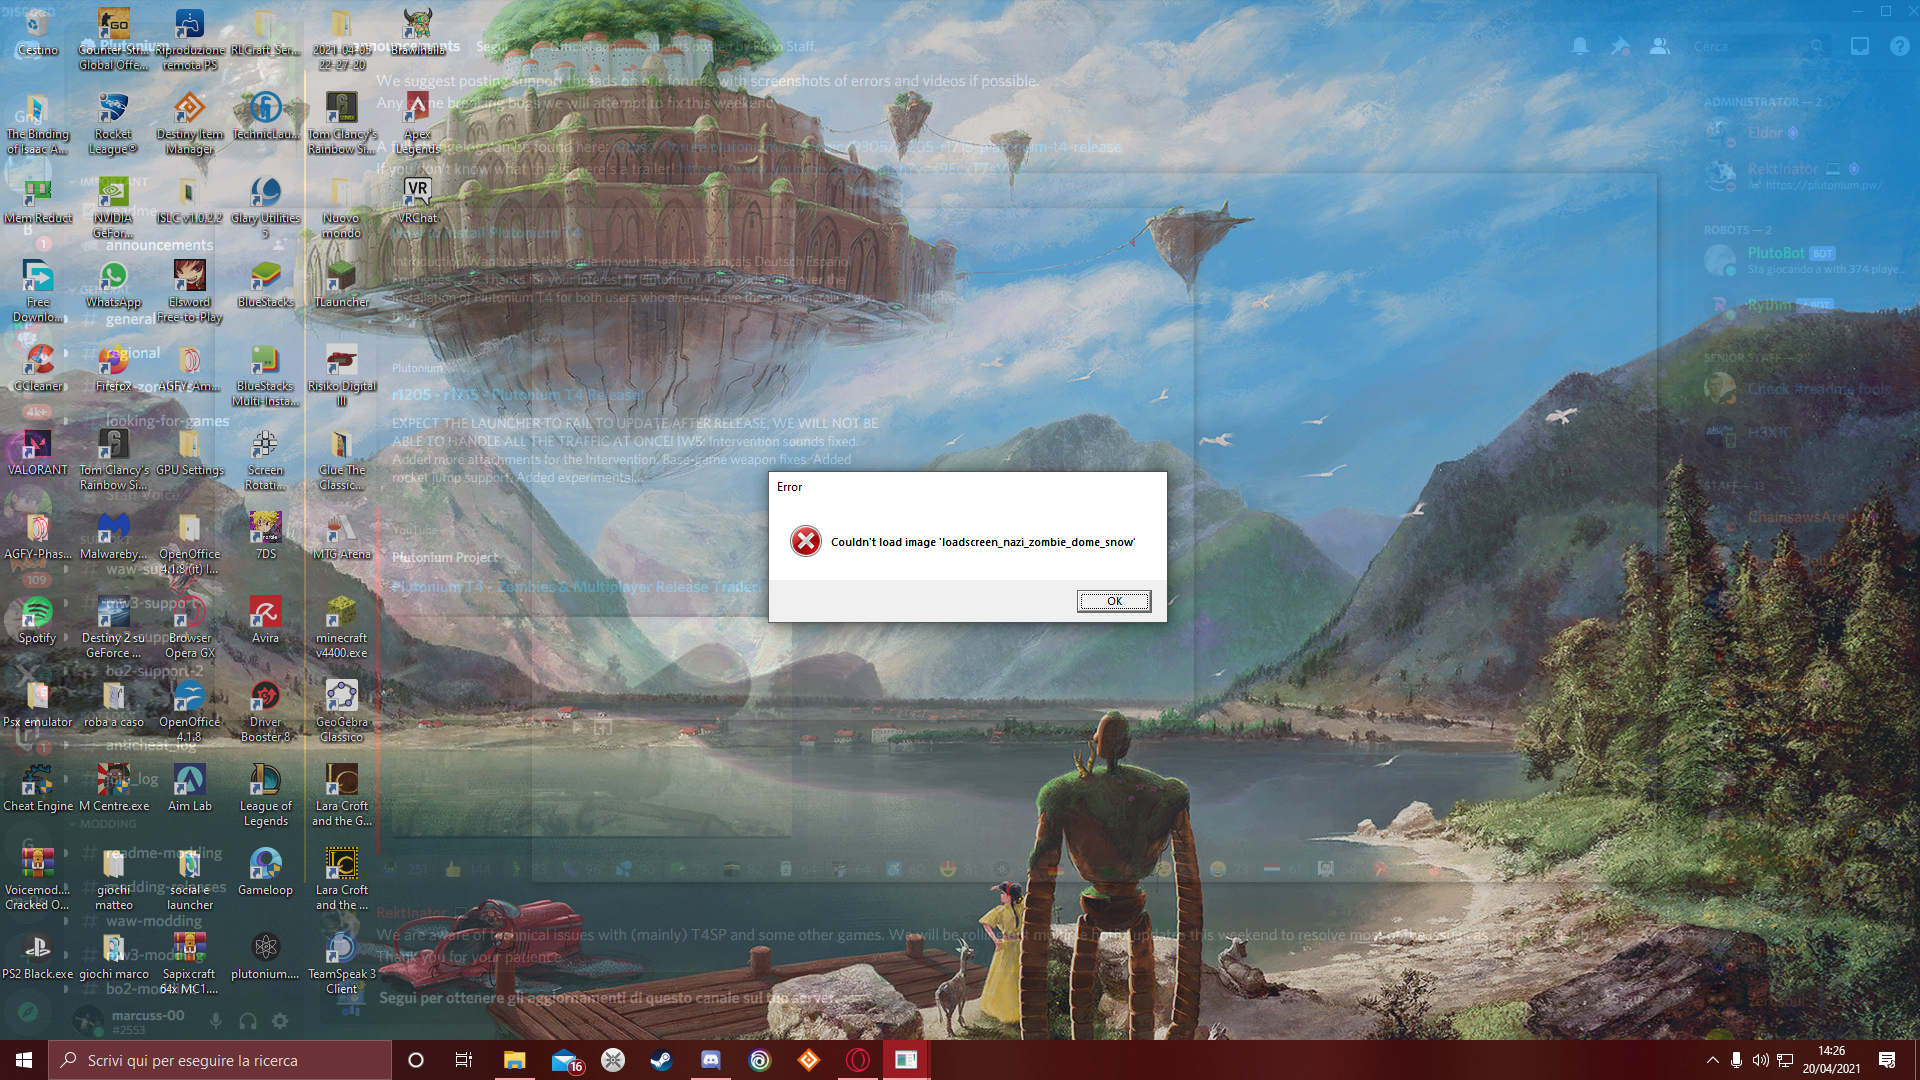Select the BlueStacks Multi-Instance shortcut
1920x1080 pixels.
pos(265,376)
